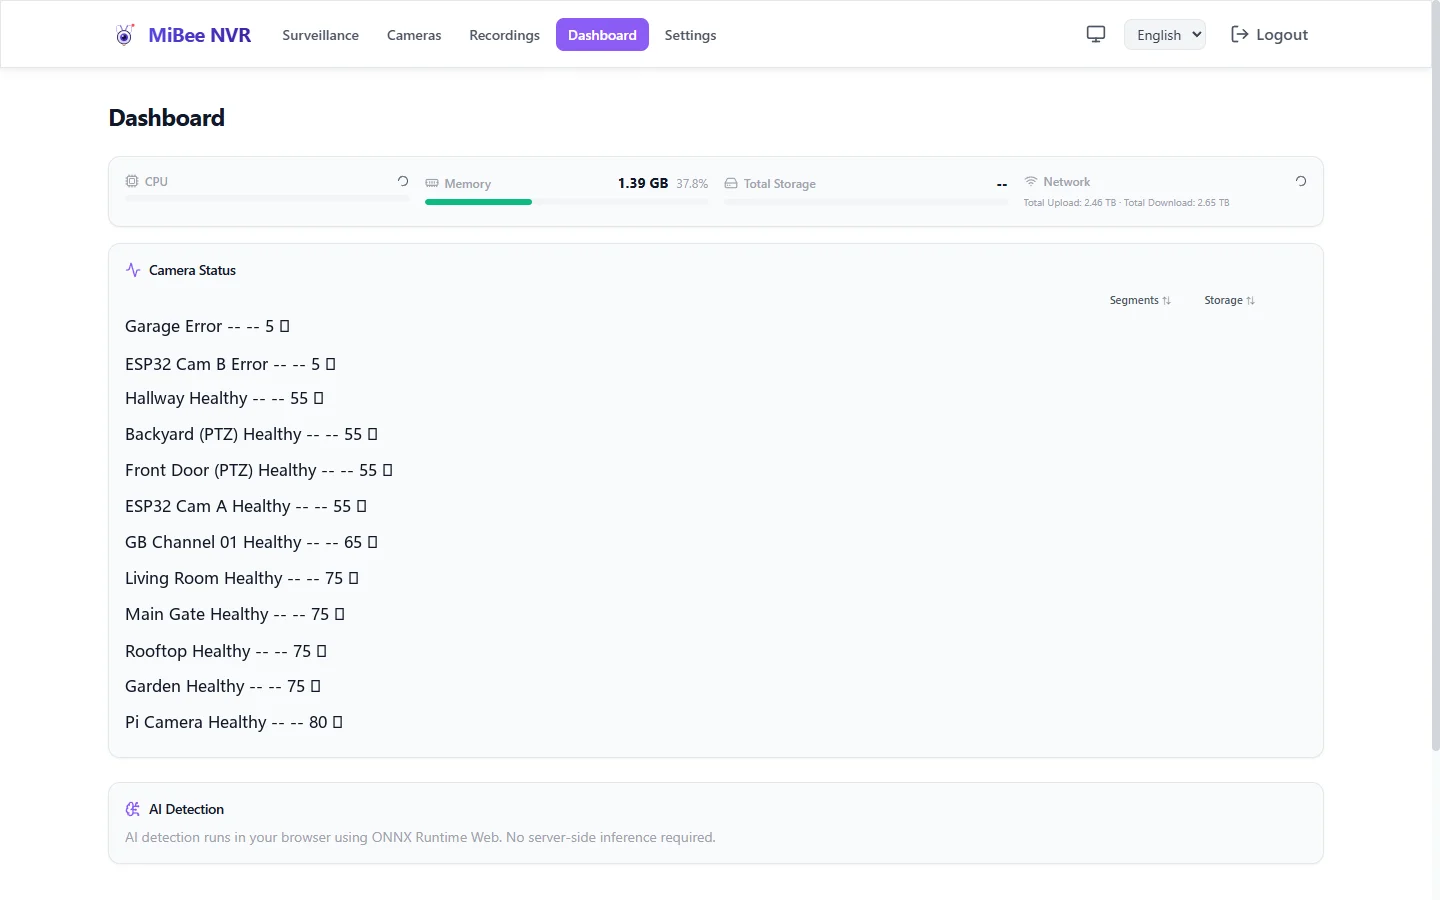Click the AI Detection icon
This screenshot has width=1440, height=900.
[133, 809]
